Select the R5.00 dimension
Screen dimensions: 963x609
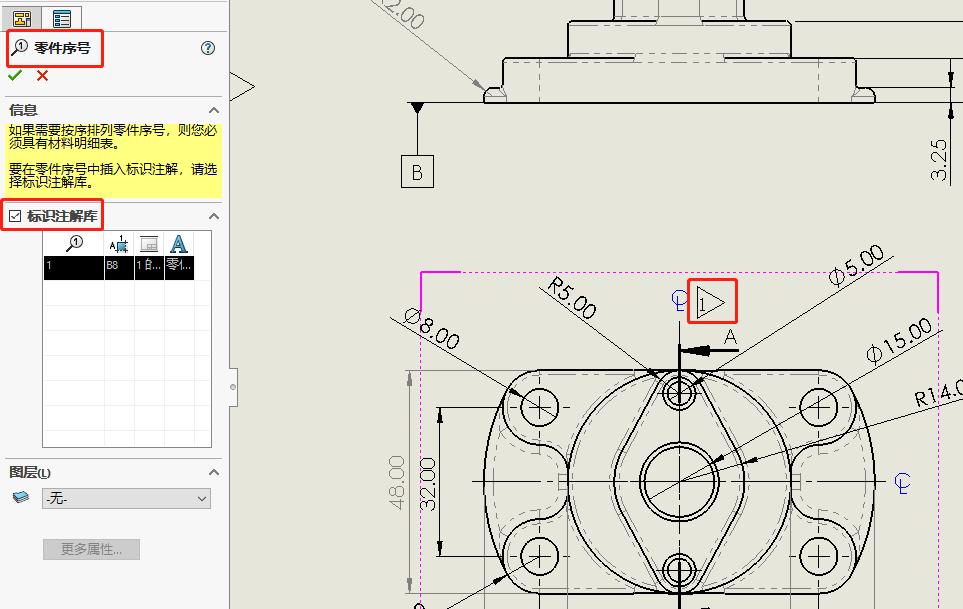coord(572,298)
